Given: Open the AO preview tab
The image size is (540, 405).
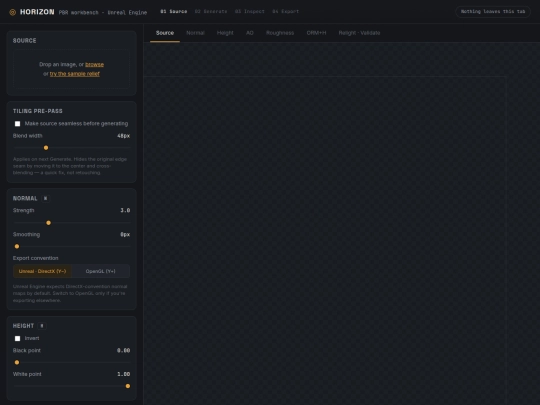Looking at the screenshot, I should pyautogui.click(x=250, y=33).
